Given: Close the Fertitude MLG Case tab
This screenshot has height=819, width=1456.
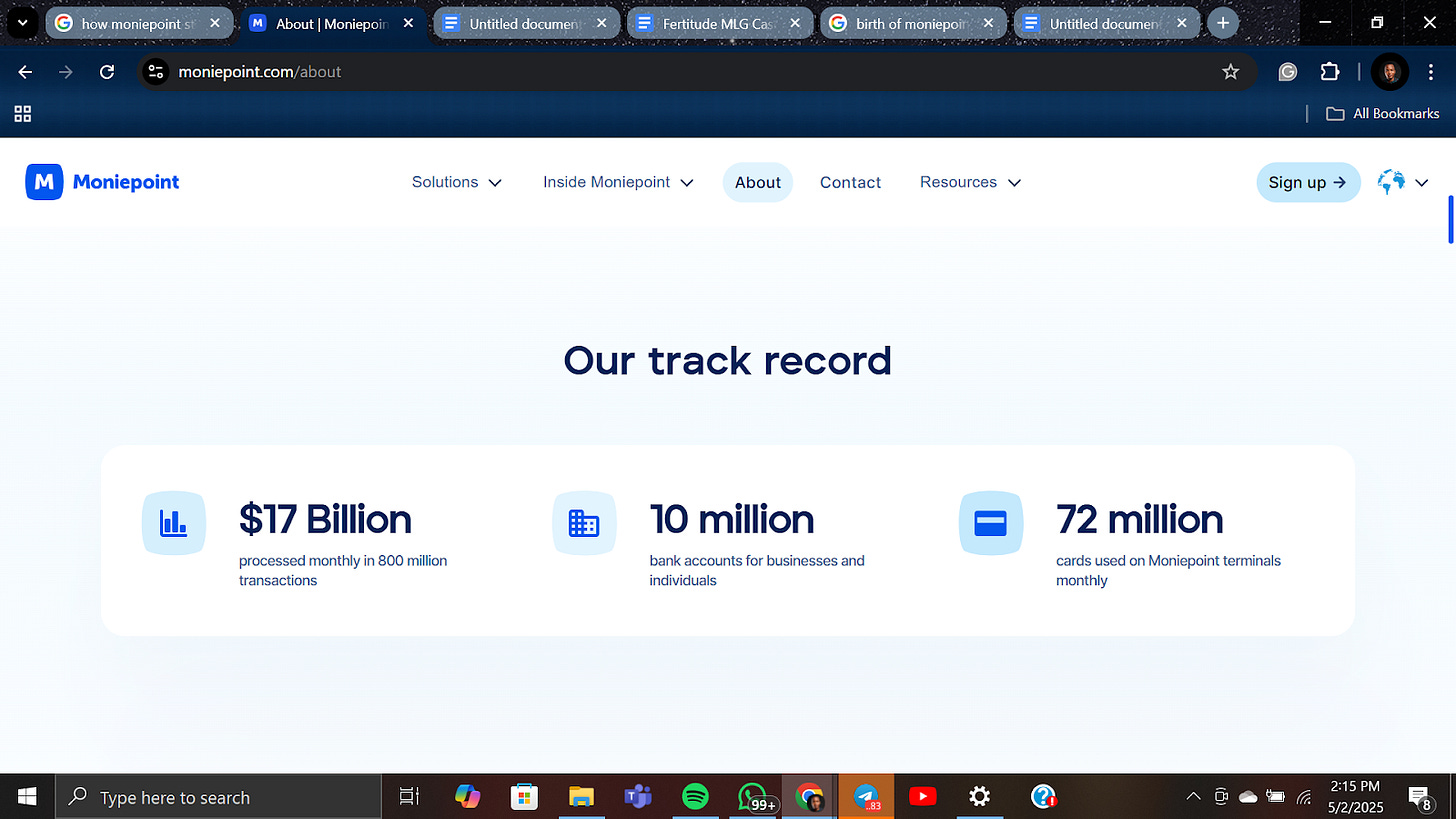Looking at the screenshot, I should [795, 23].
